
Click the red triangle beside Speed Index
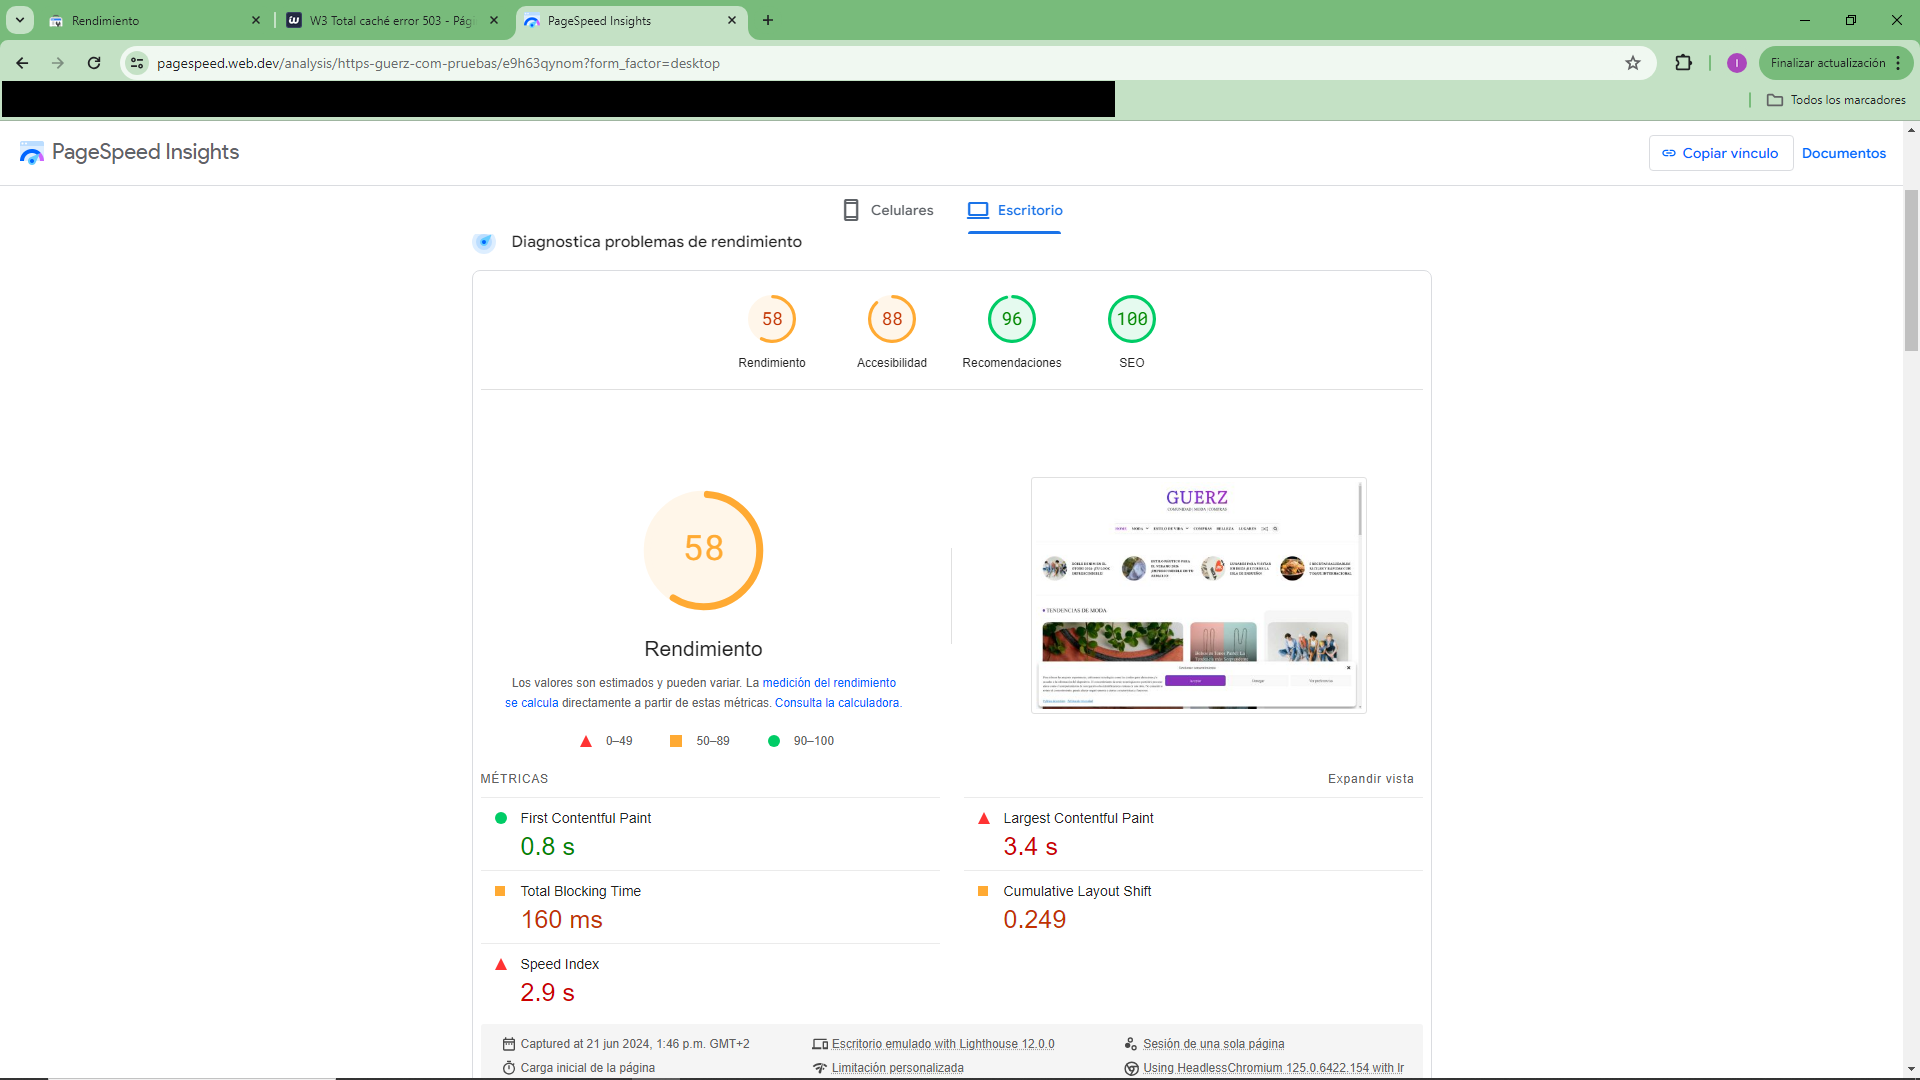point(501,964)
